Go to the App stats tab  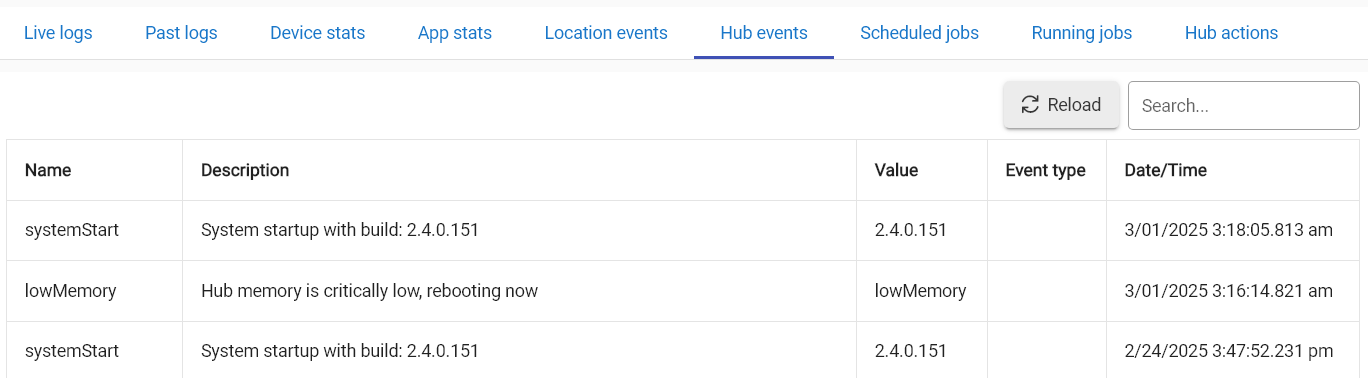[x=455, y=33]
